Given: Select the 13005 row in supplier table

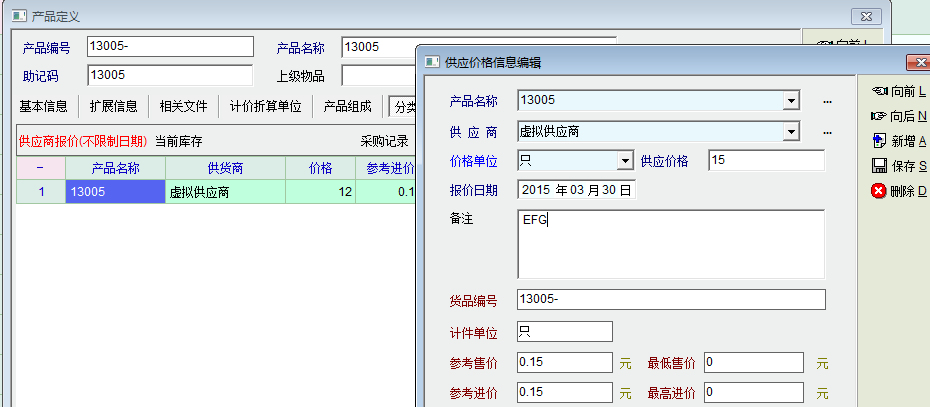Looking at the screenshot, I should [x=115, y=191].
